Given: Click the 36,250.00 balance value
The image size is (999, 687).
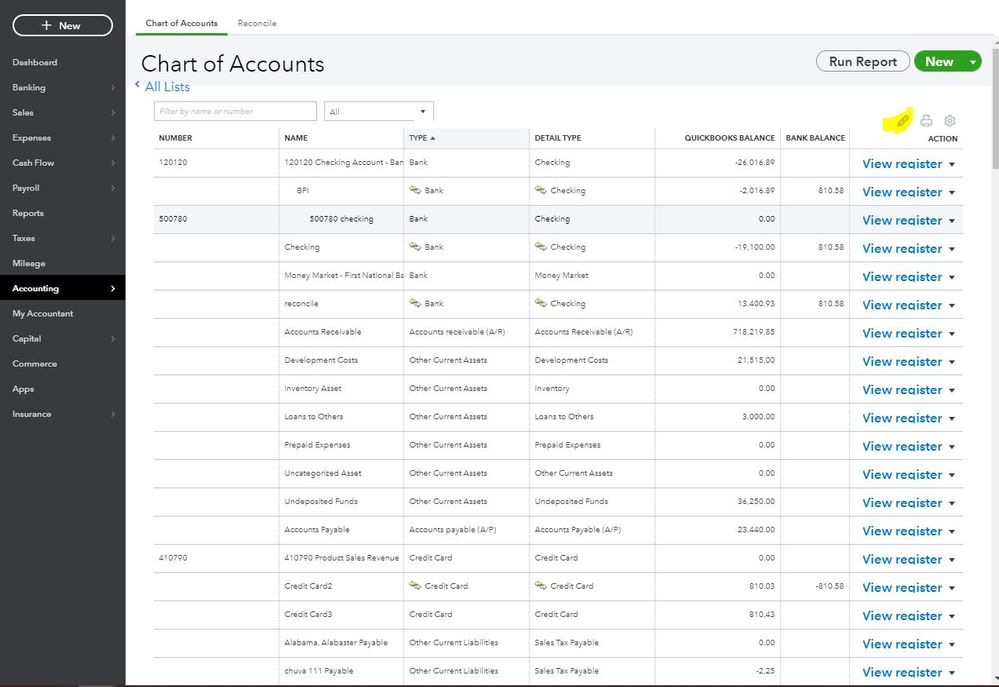Looking at the screenshot, I should 756,502.
